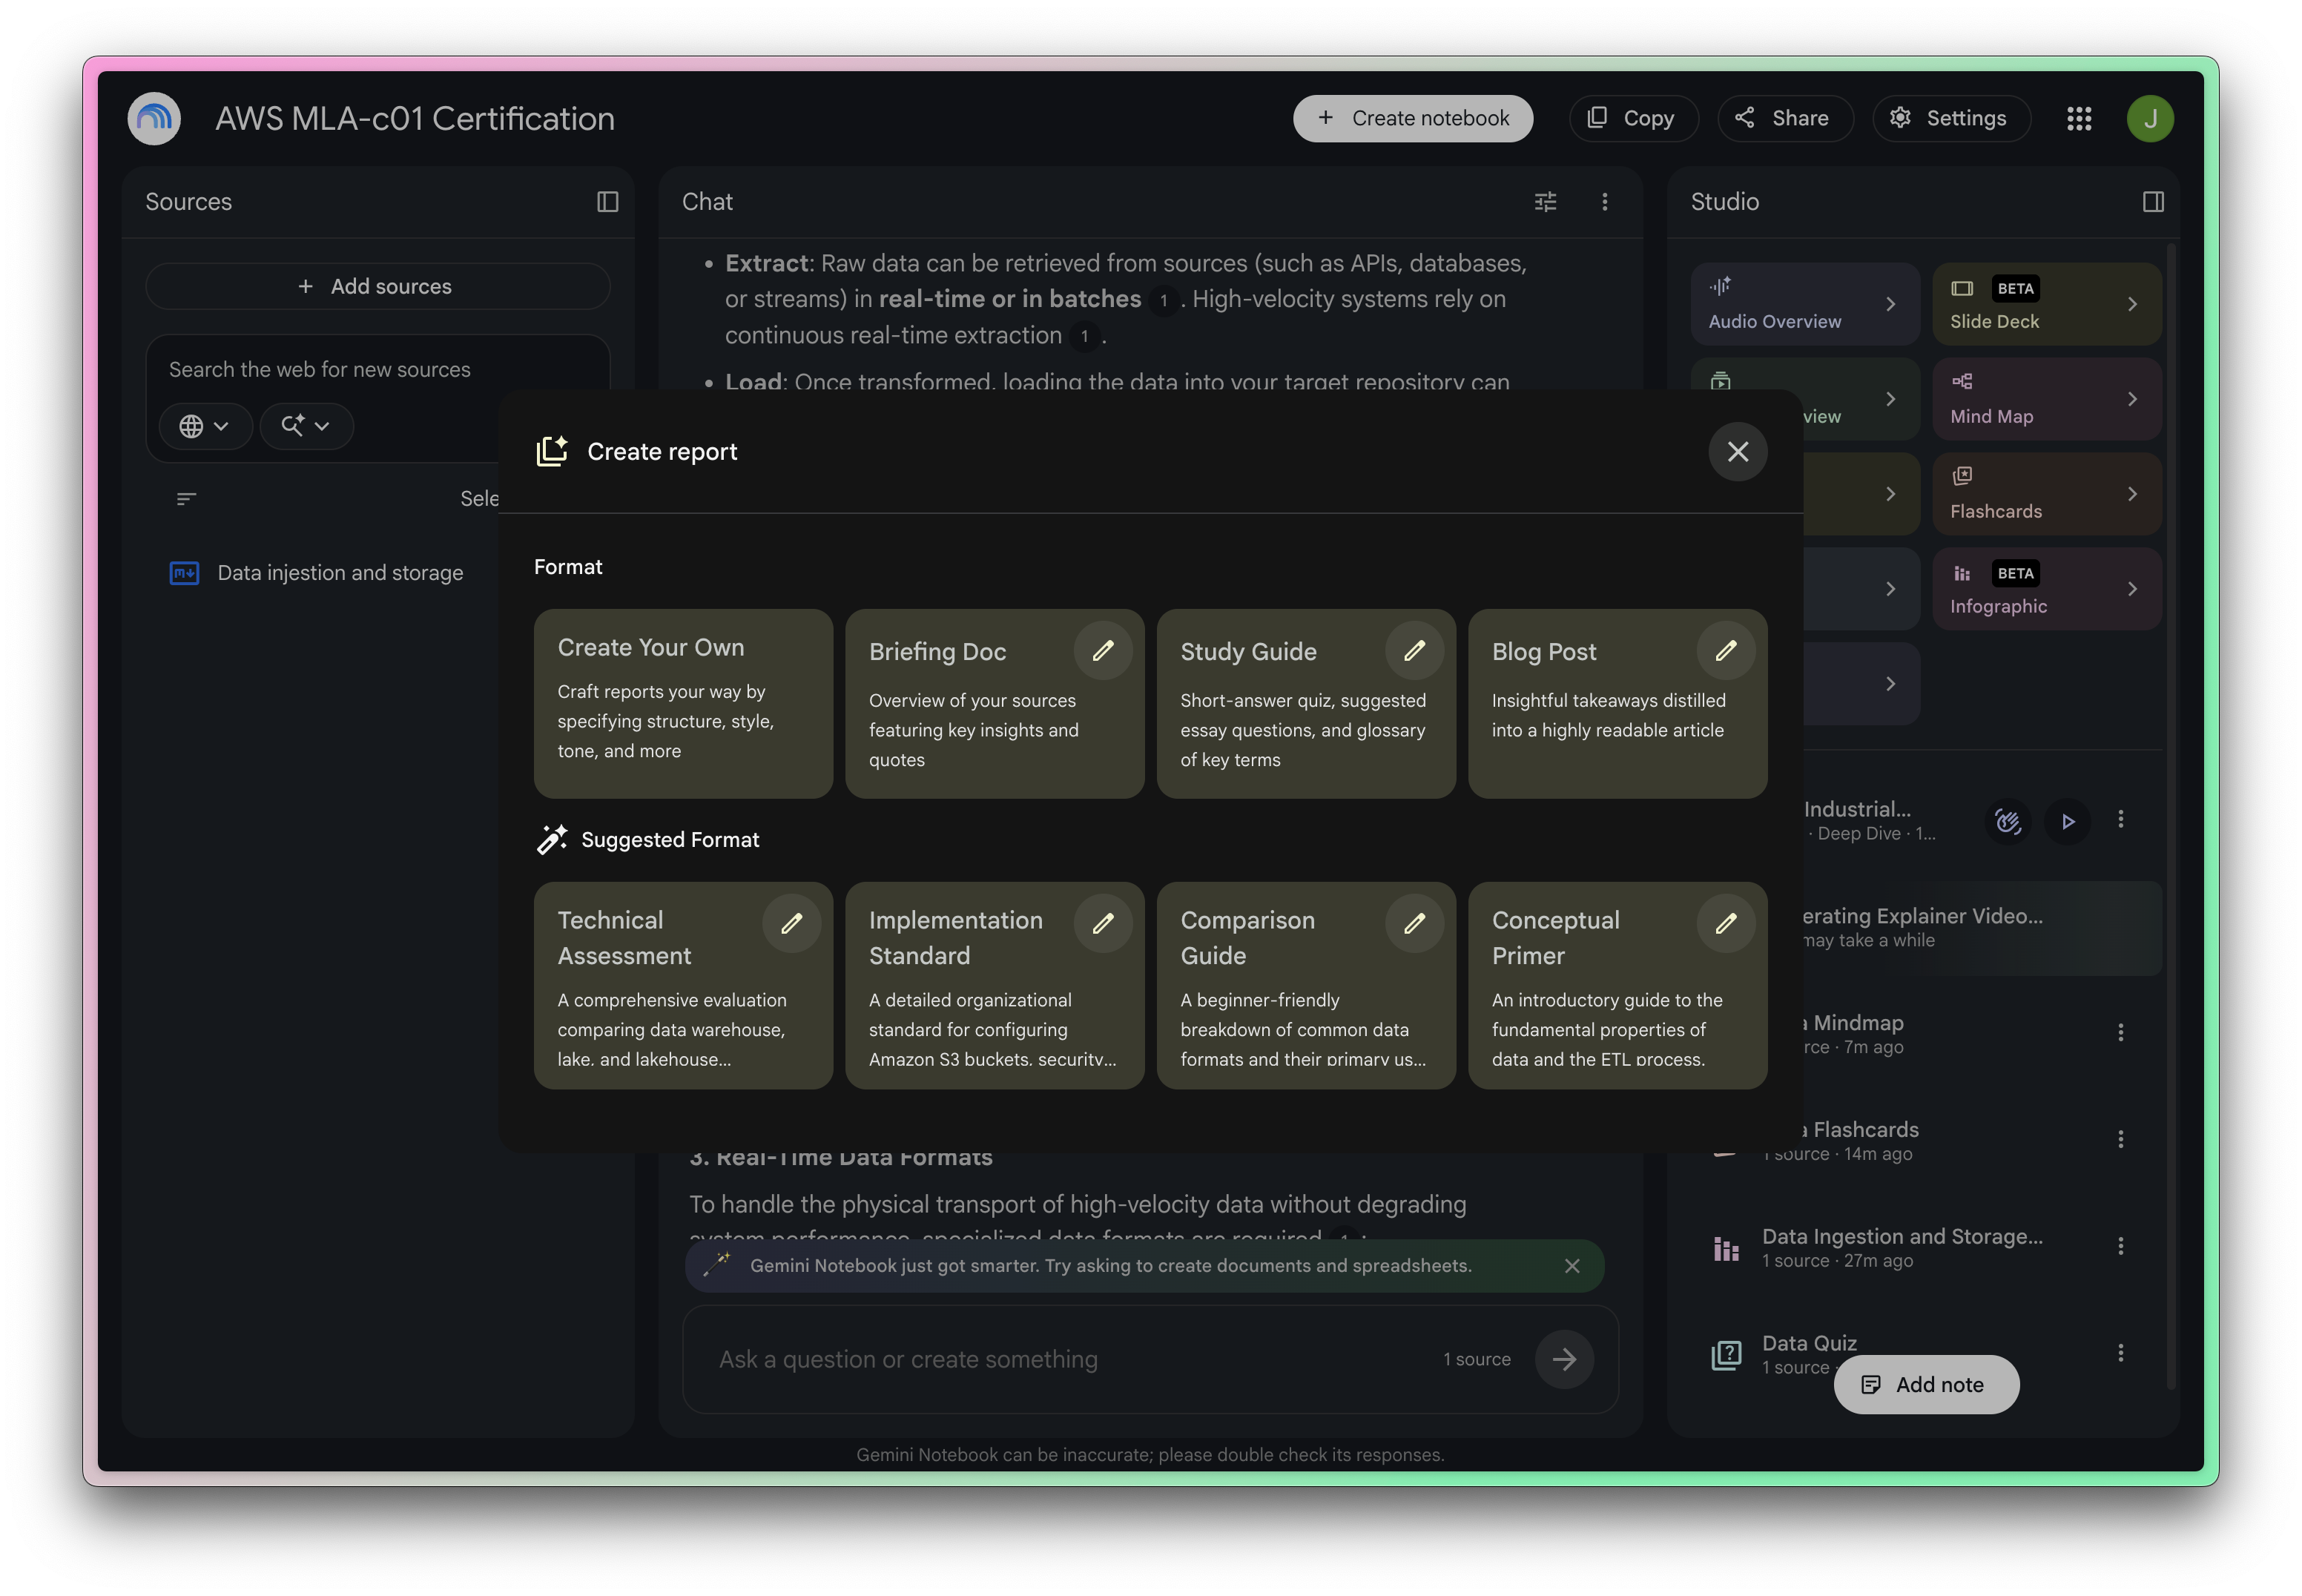
Task: Submit the chat question arrow button
Action: point(1564,1359)
